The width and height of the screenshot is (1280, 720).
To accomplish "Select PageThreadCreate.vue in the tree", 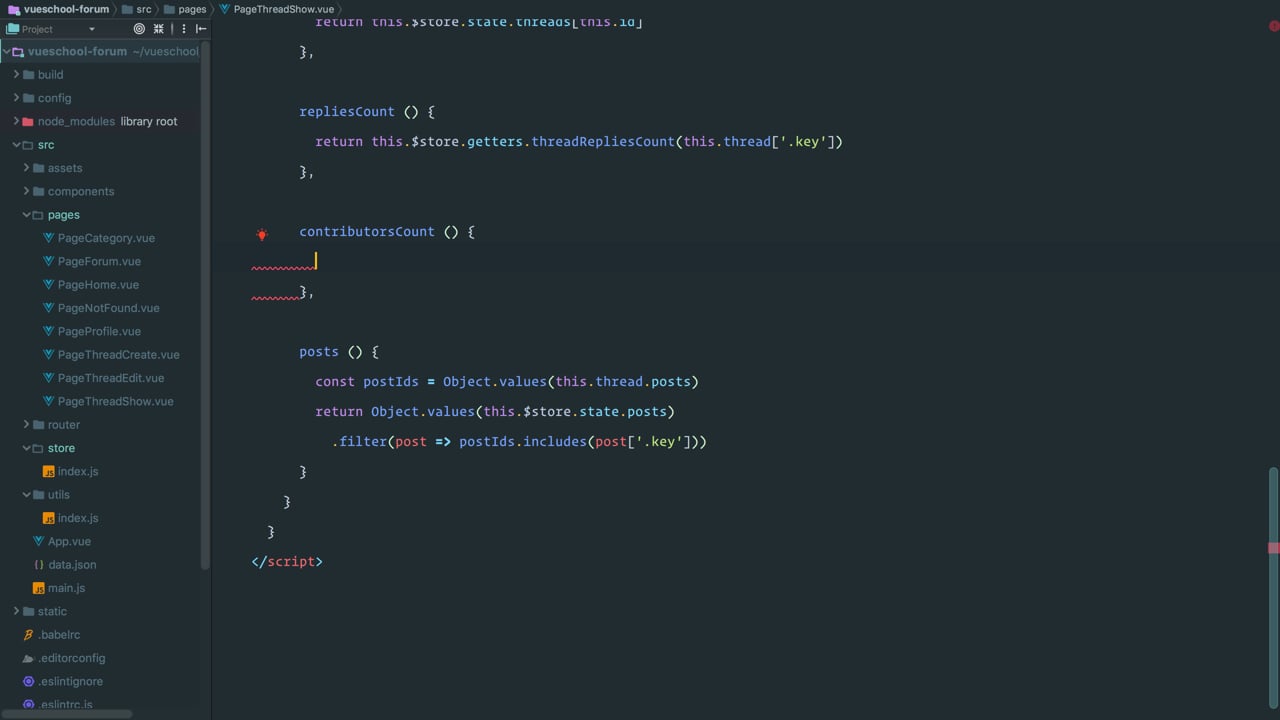I will (x=119, y=355).
